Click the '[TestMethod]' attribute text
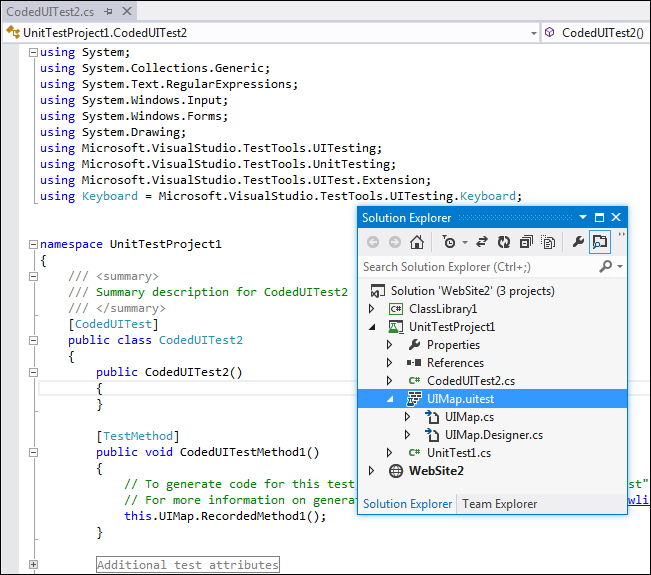This screenshot has height=575, width=651. (138, 436)
